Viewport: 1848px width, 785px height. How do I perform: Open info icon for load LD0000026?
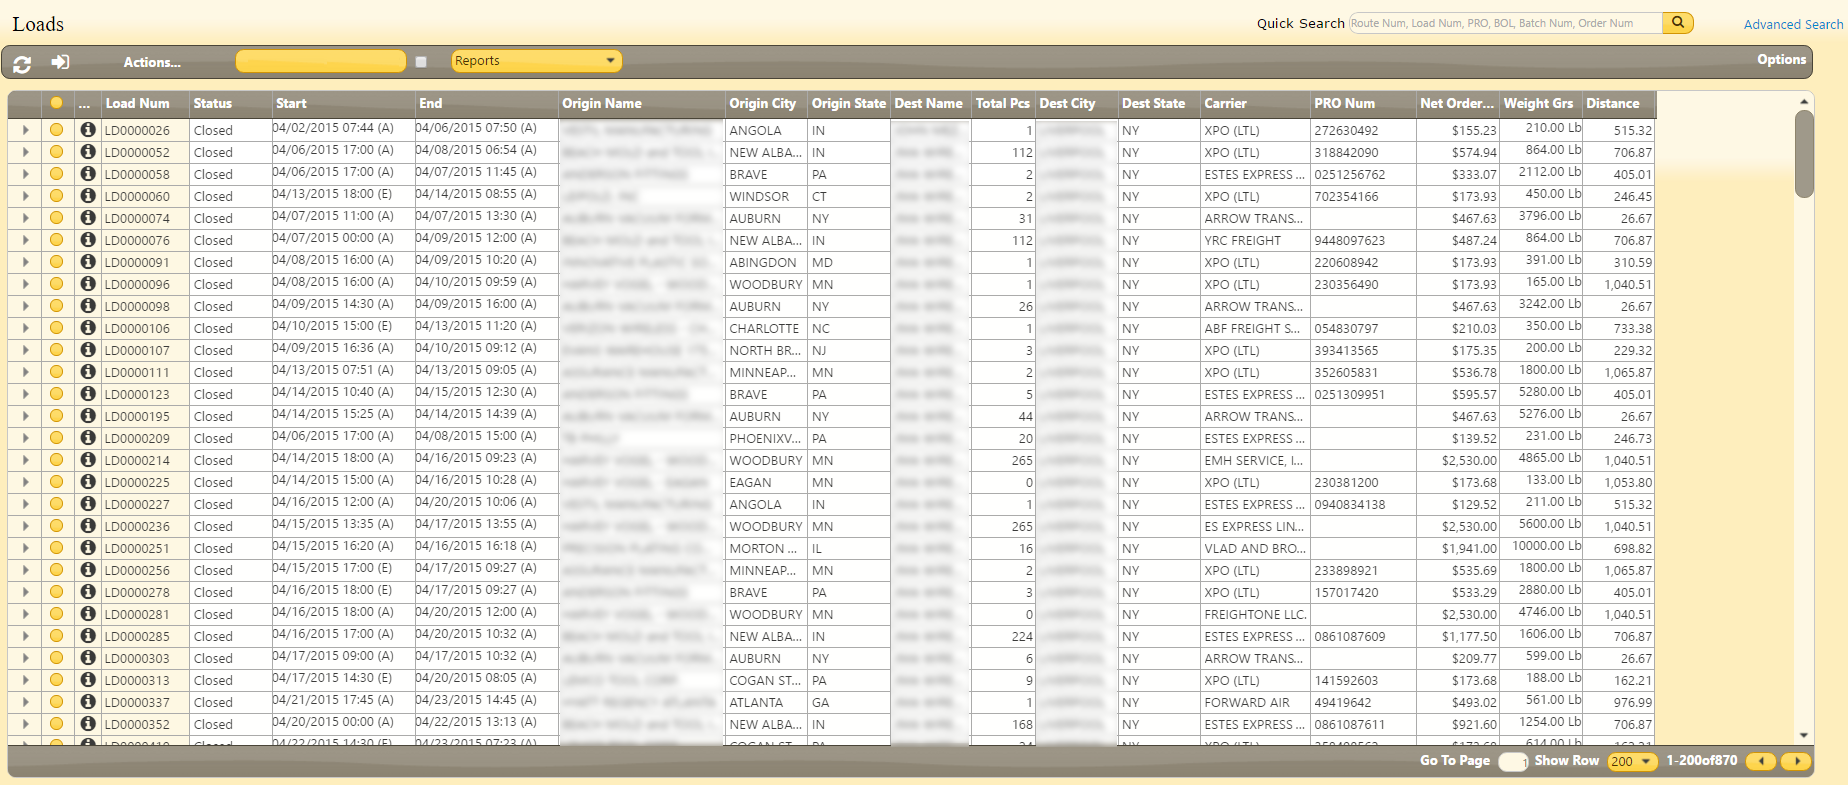tap(88, 130)
